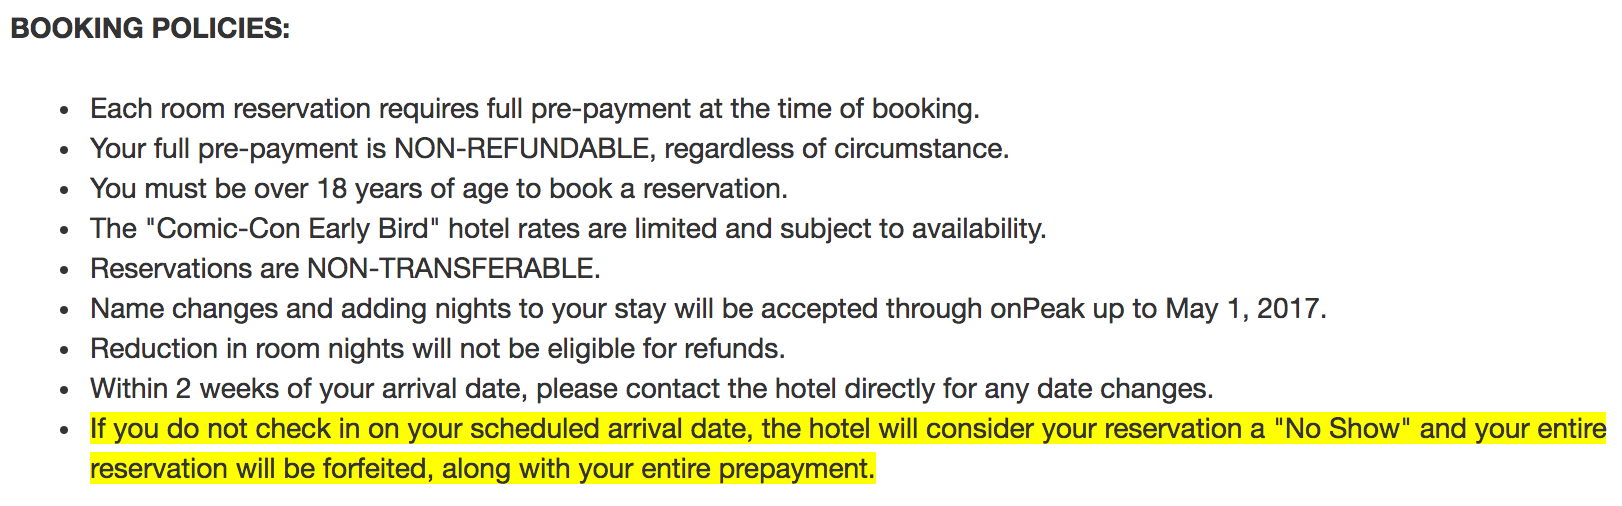Click the over 18 years age policy
Screen dimensions: 1622x506
point(438,188)
